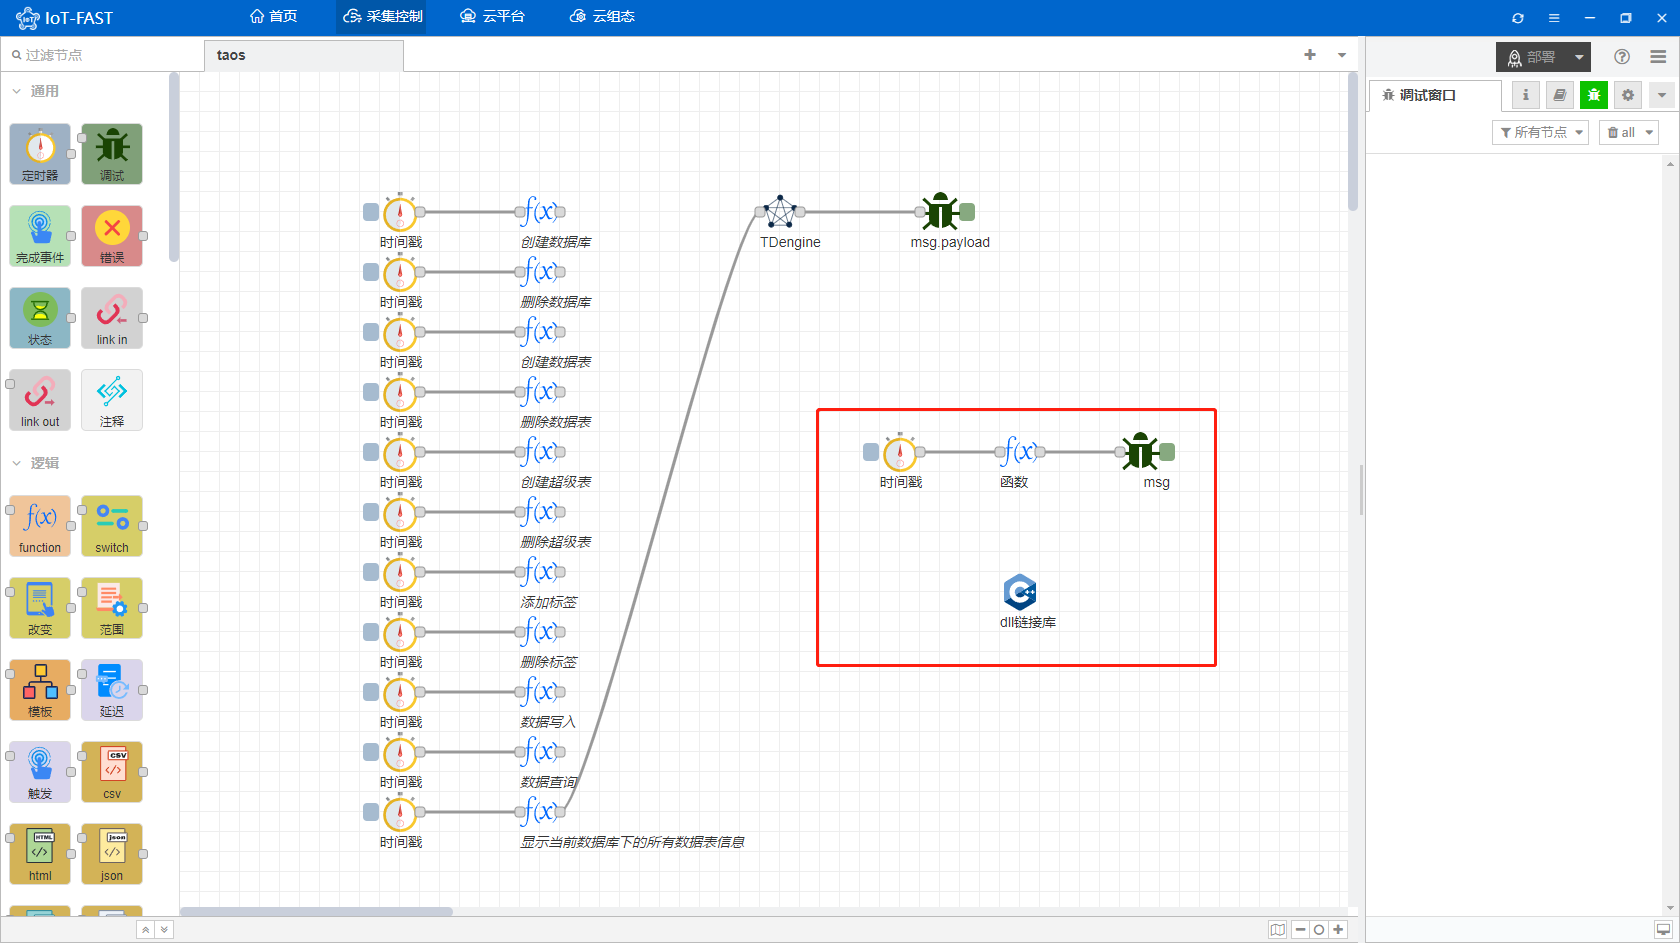Select the 错误 error node in palette

coord(112,236)
